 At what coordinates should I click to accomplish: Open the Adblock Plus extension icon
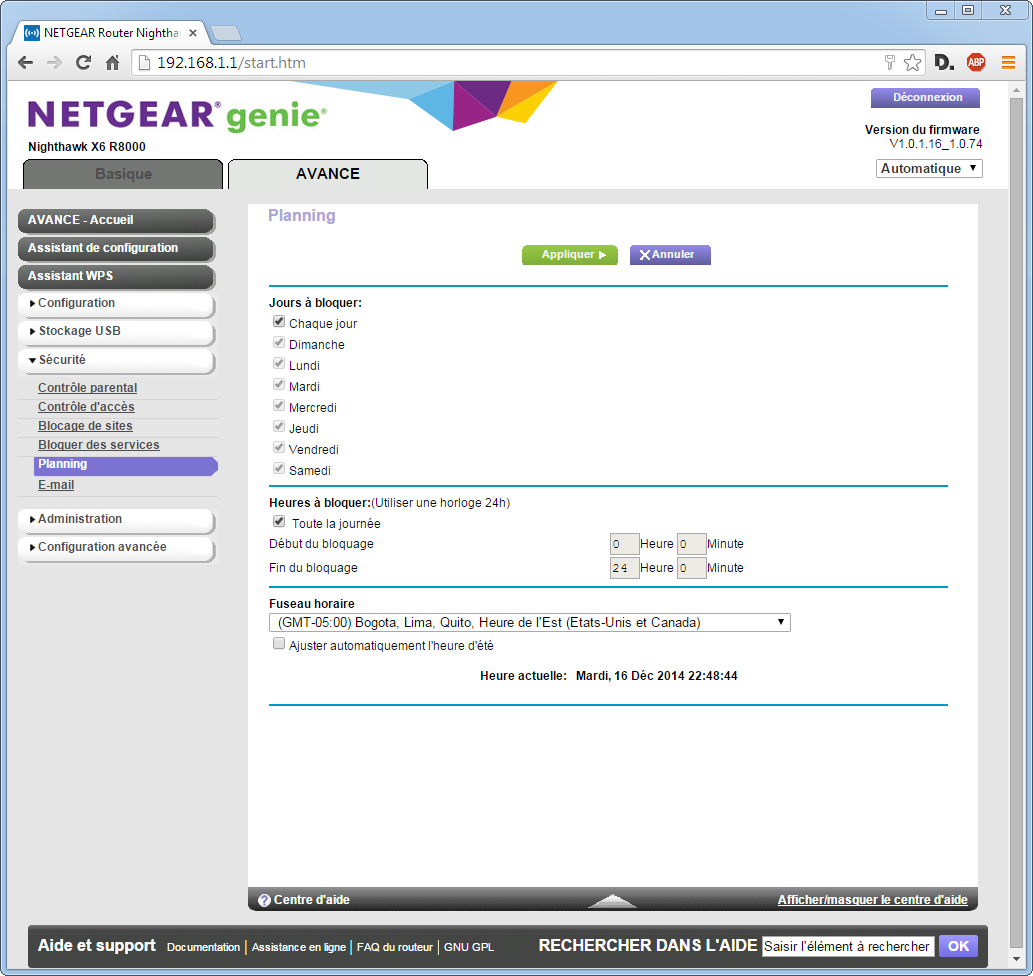tap(975, 63)
